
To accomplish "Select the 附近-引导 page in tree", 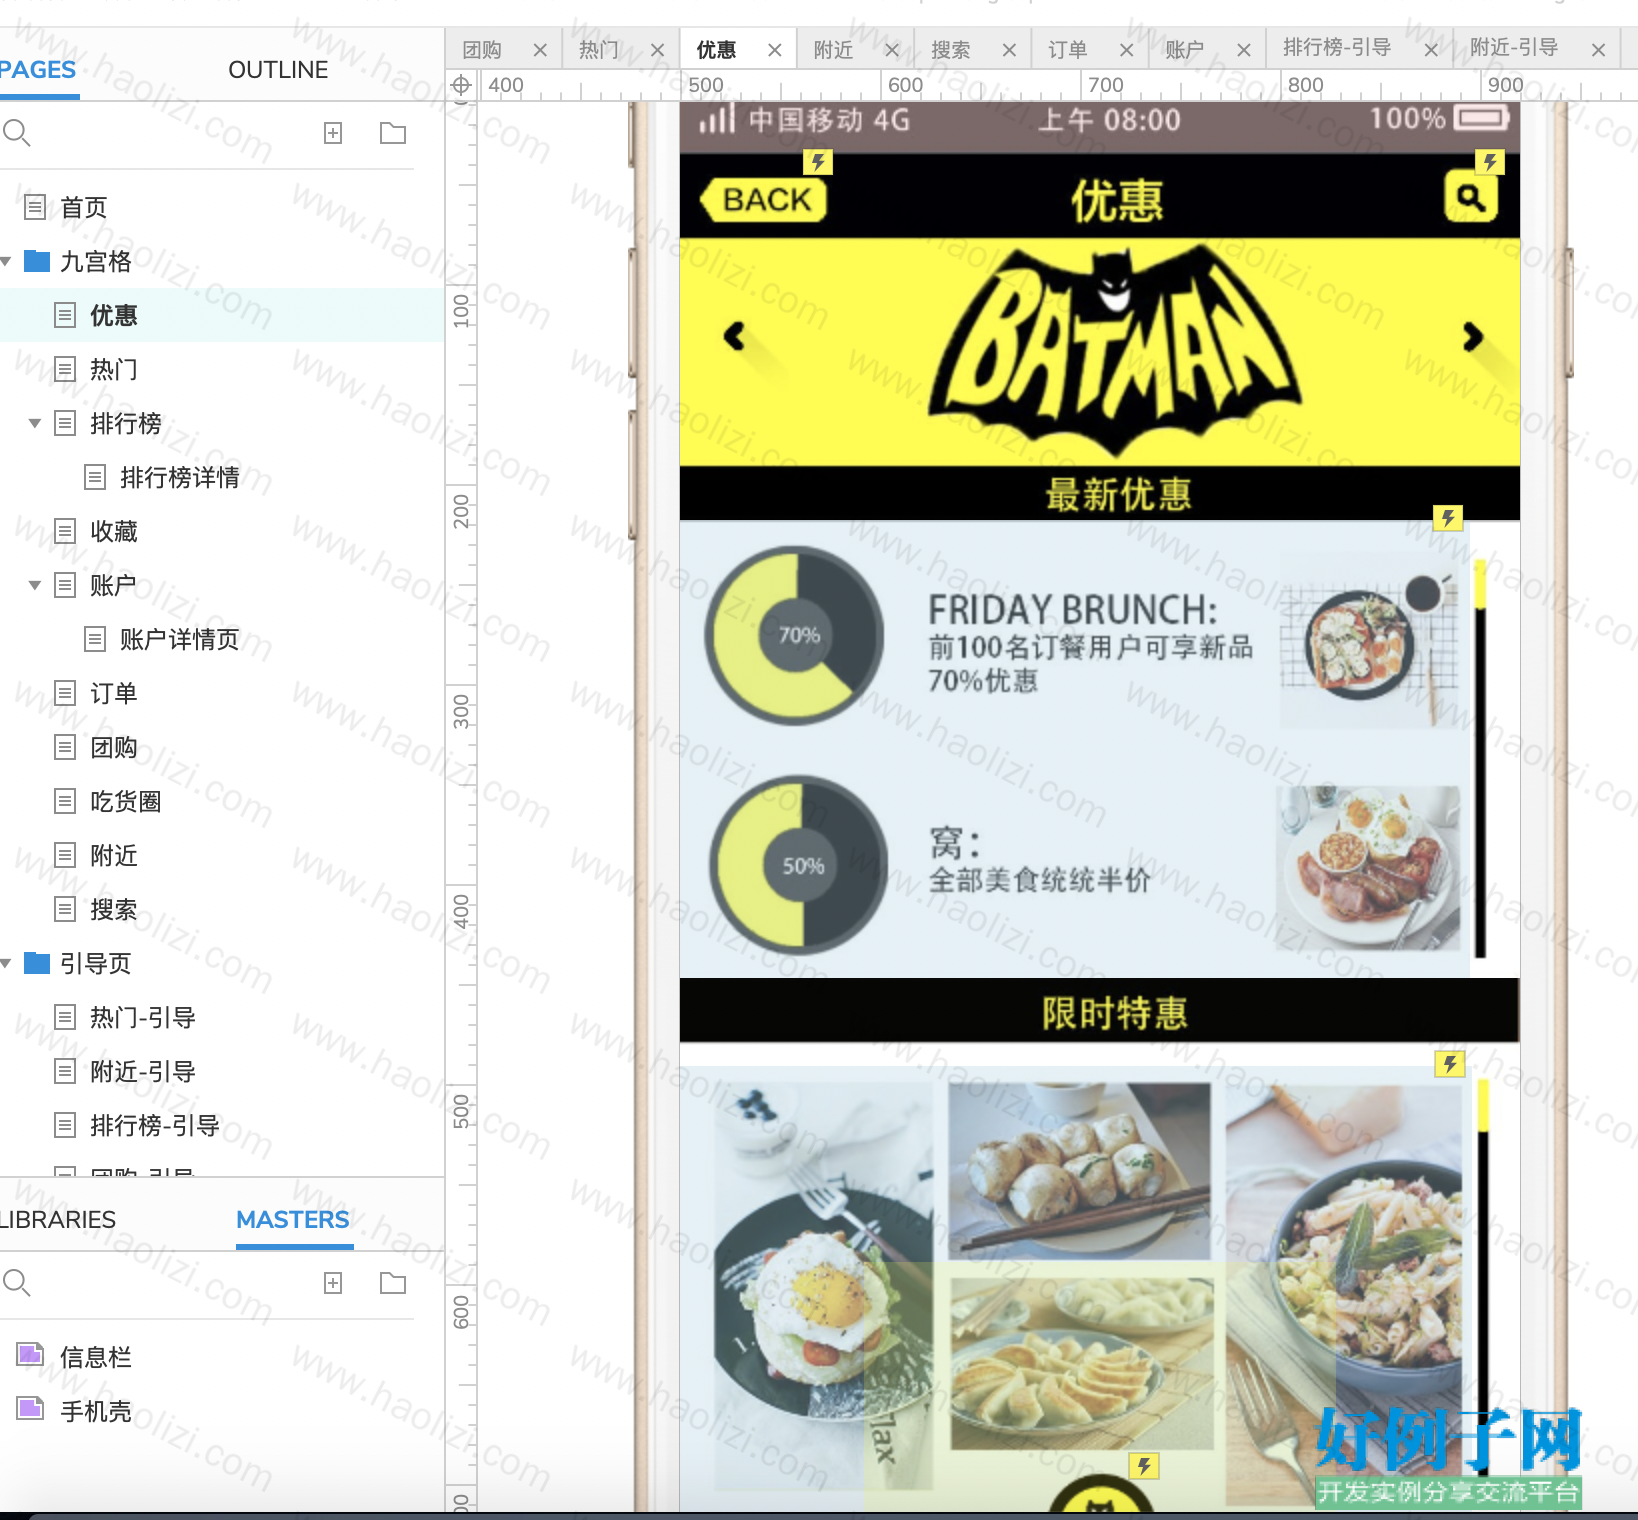I will [143, 1072].
